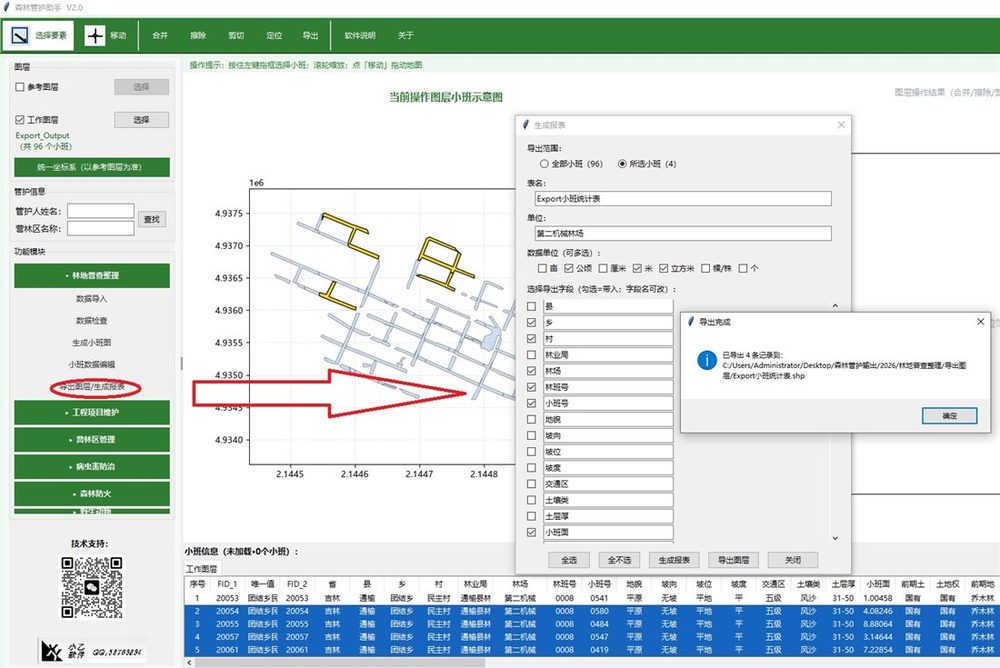This screenshot has height=668, width=1000.
Task: Select the 全部小班 (96) radio option
Action: pyautogui.click(x=544, y=164)
